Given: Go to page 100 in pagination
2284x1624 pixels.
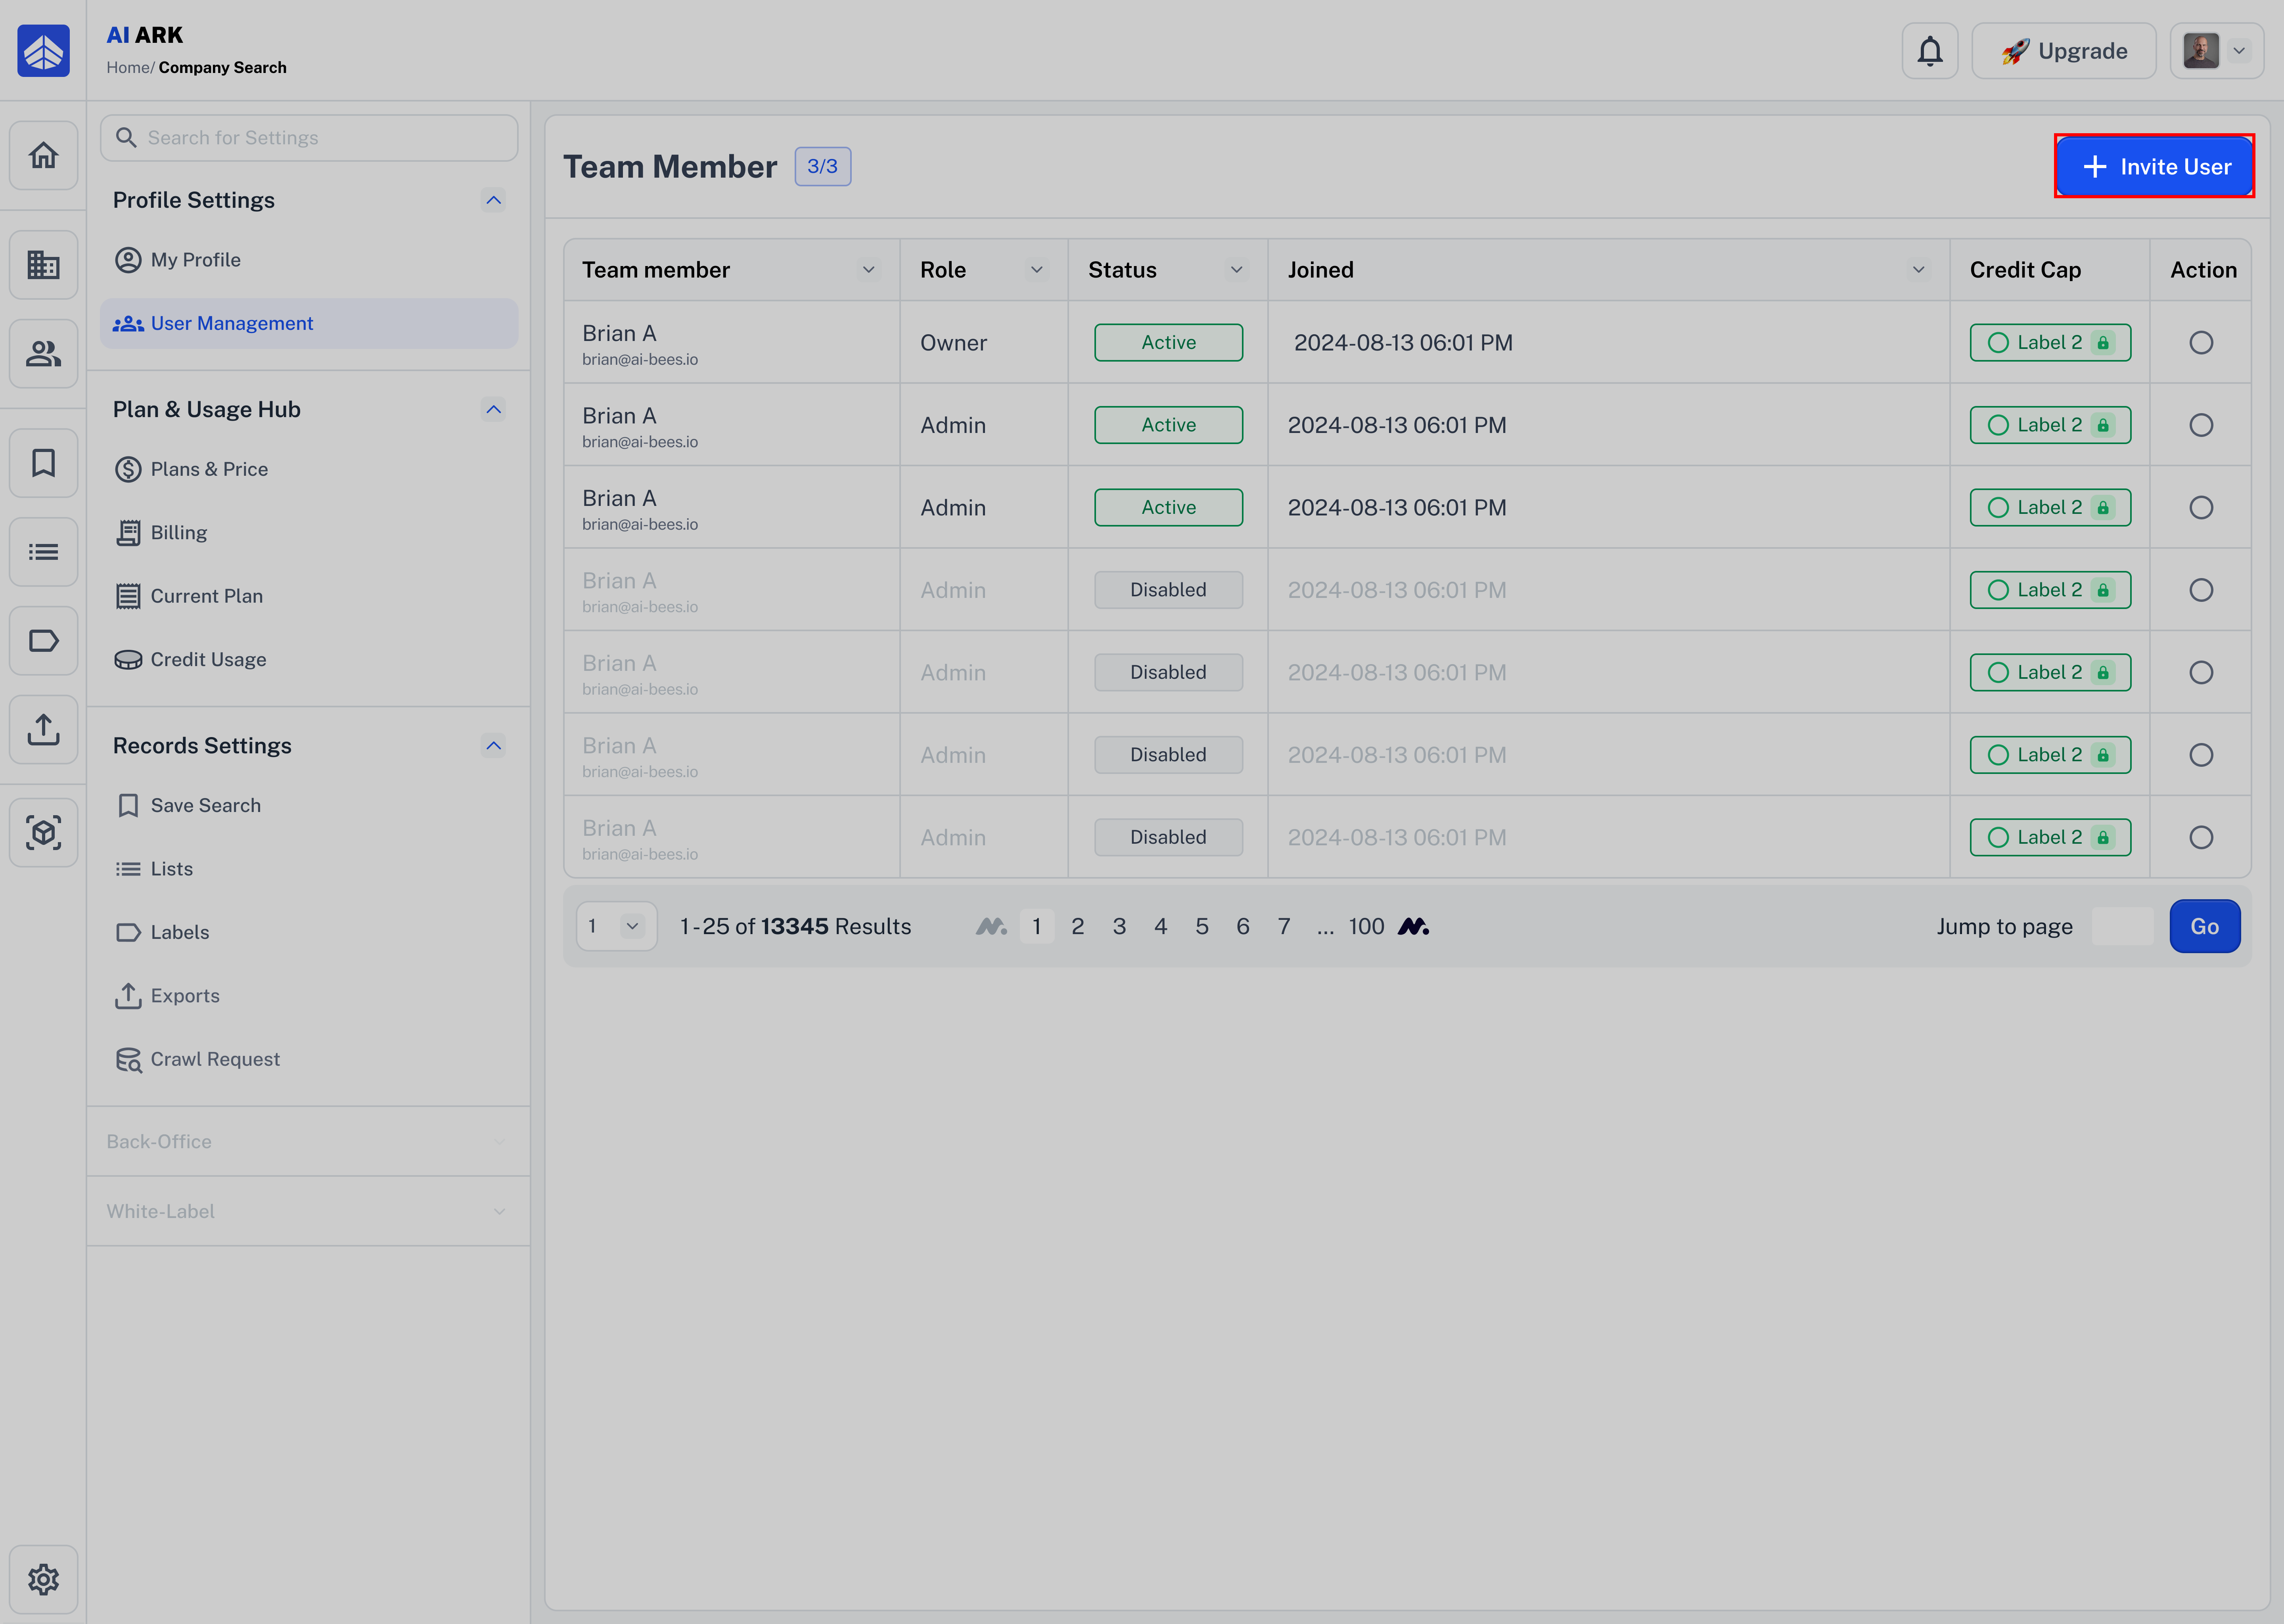Looking at the screenshot, I should click(x=1366, y=926).
